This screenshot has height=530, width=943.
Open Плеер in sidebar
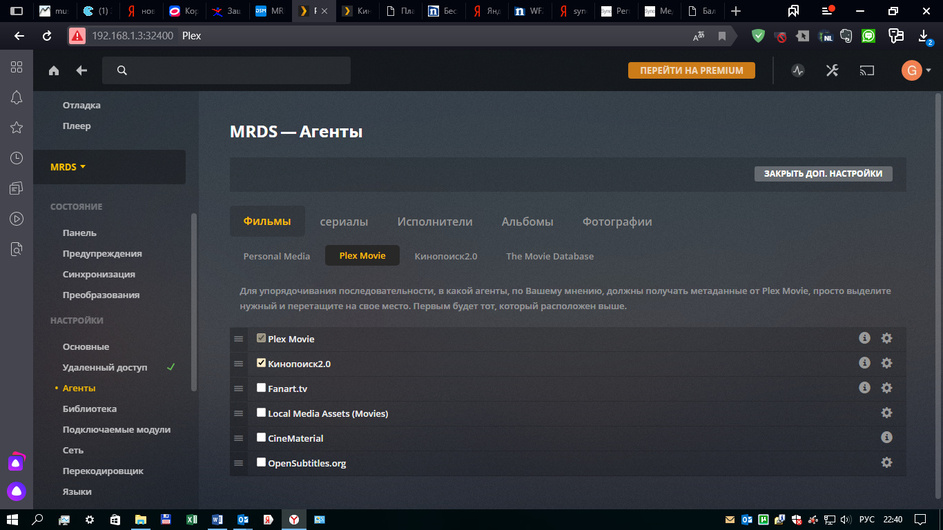click(x=76, y=126)
